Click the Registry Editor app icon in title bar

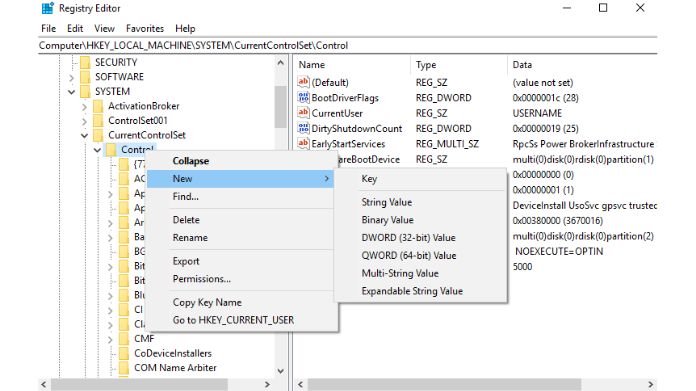[x=47, y=8]
